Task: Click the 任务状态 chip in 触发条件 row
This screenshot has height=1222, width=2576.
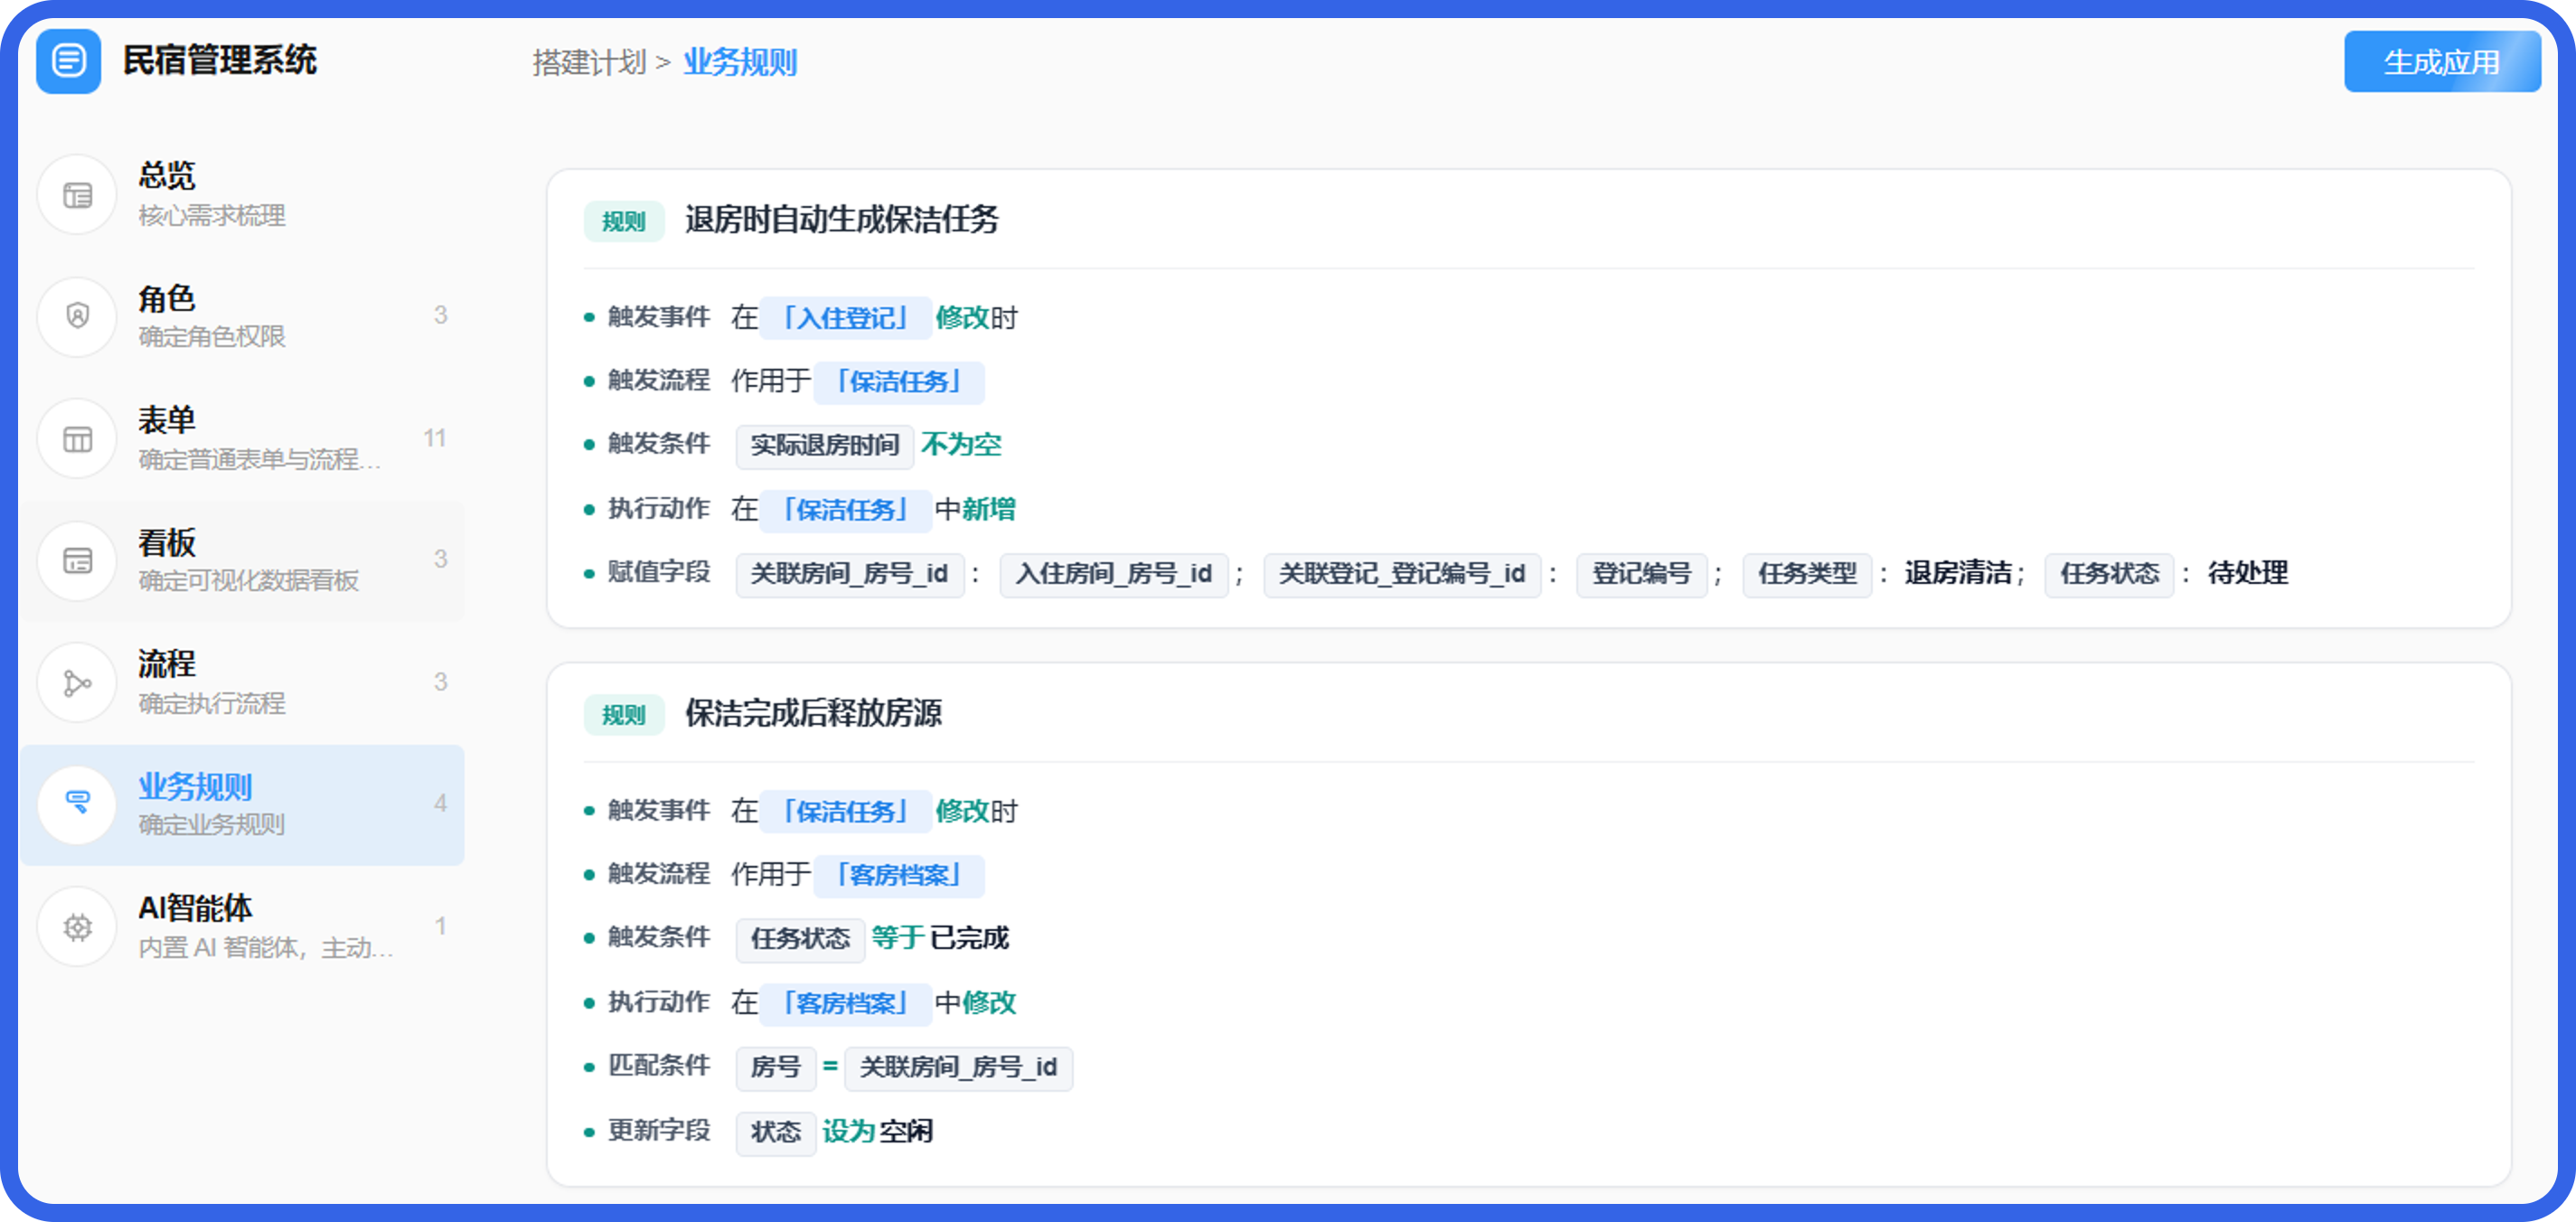Action: pos(800,939)
